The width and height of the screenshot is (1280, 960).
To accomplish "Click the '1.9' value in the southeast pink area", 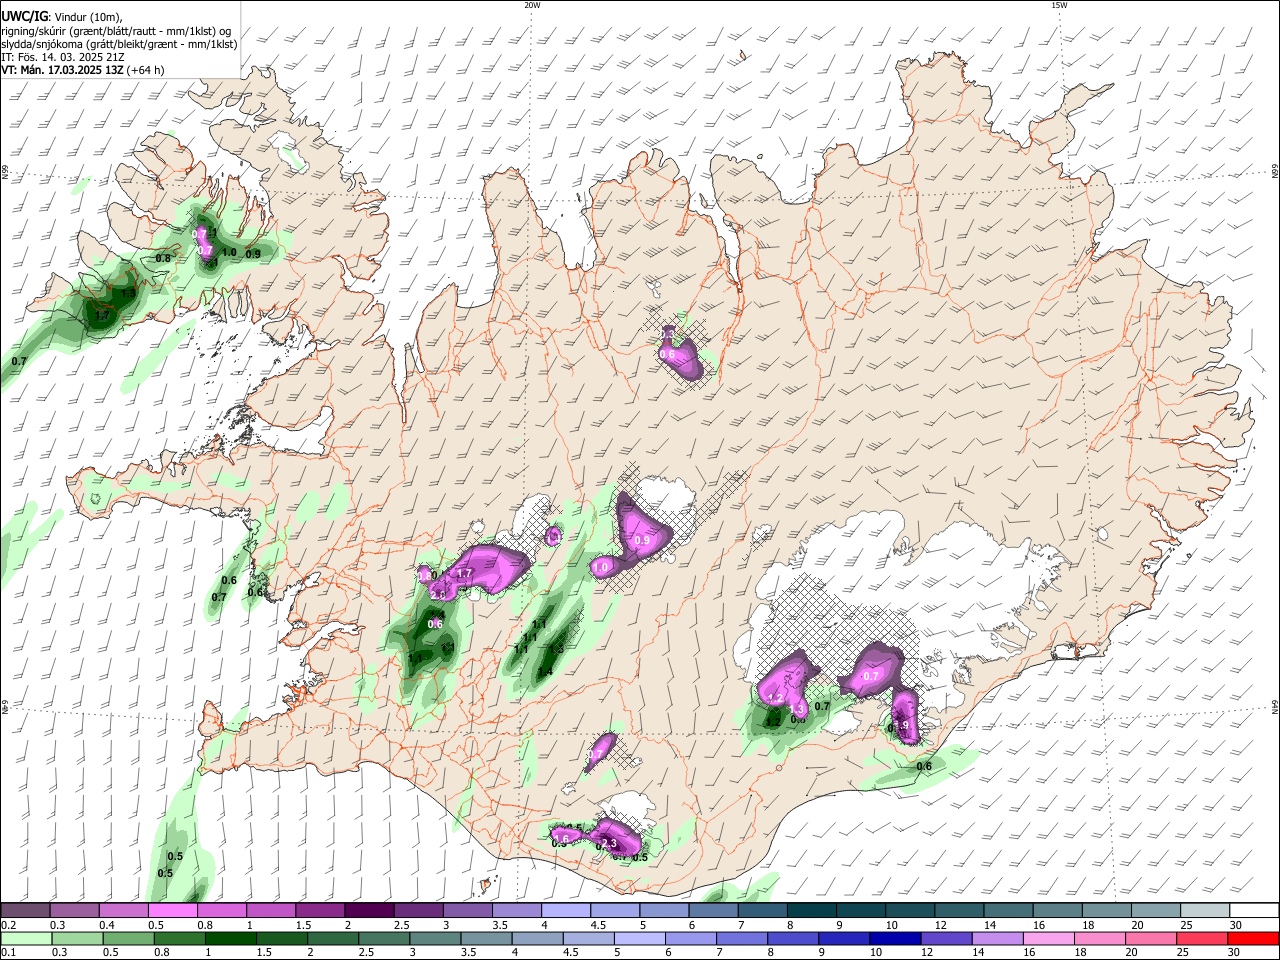I will point(900,726).
